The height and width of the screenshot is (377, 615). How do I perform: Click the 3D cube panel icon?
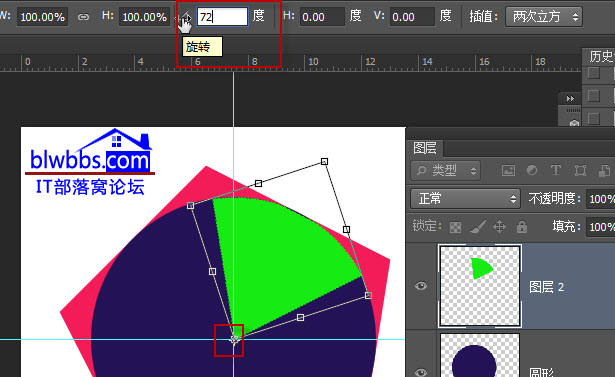[x=574, y=123]
